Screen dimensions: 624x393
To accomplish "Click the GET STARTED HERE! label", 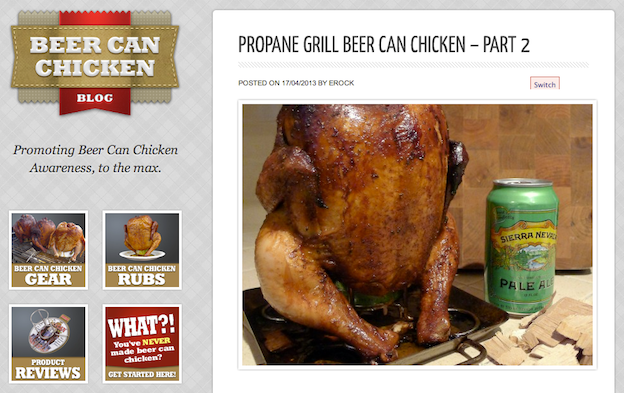I will pyautogui.click(x=142, y=374).
